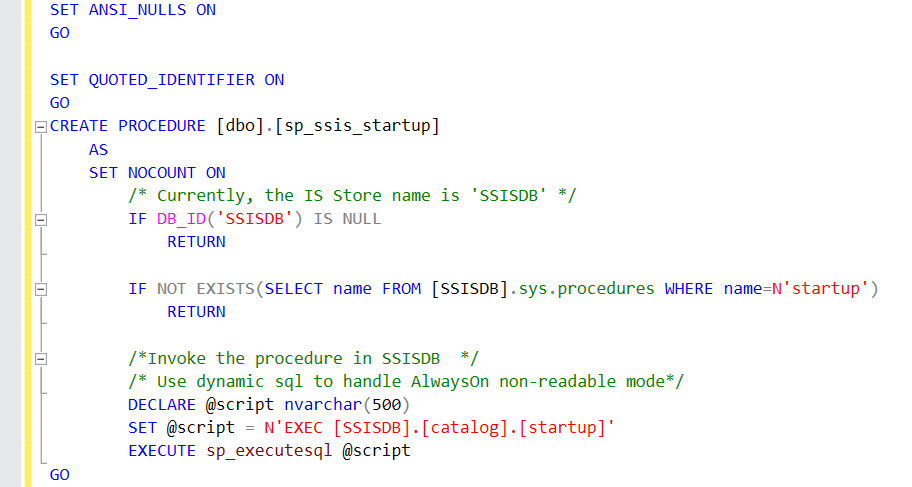Collapse the Invoke procedure comment block
The image size is (912, 487).
click(40, 358)
